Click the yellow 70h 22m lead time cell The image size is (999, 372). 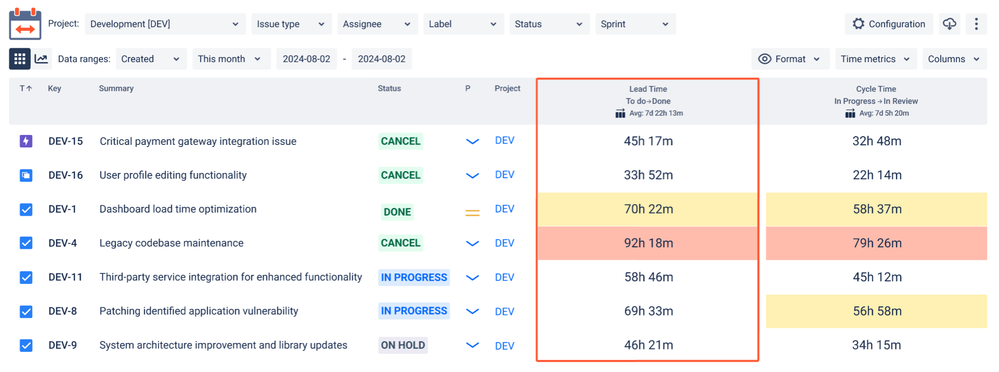coord(648,210)
